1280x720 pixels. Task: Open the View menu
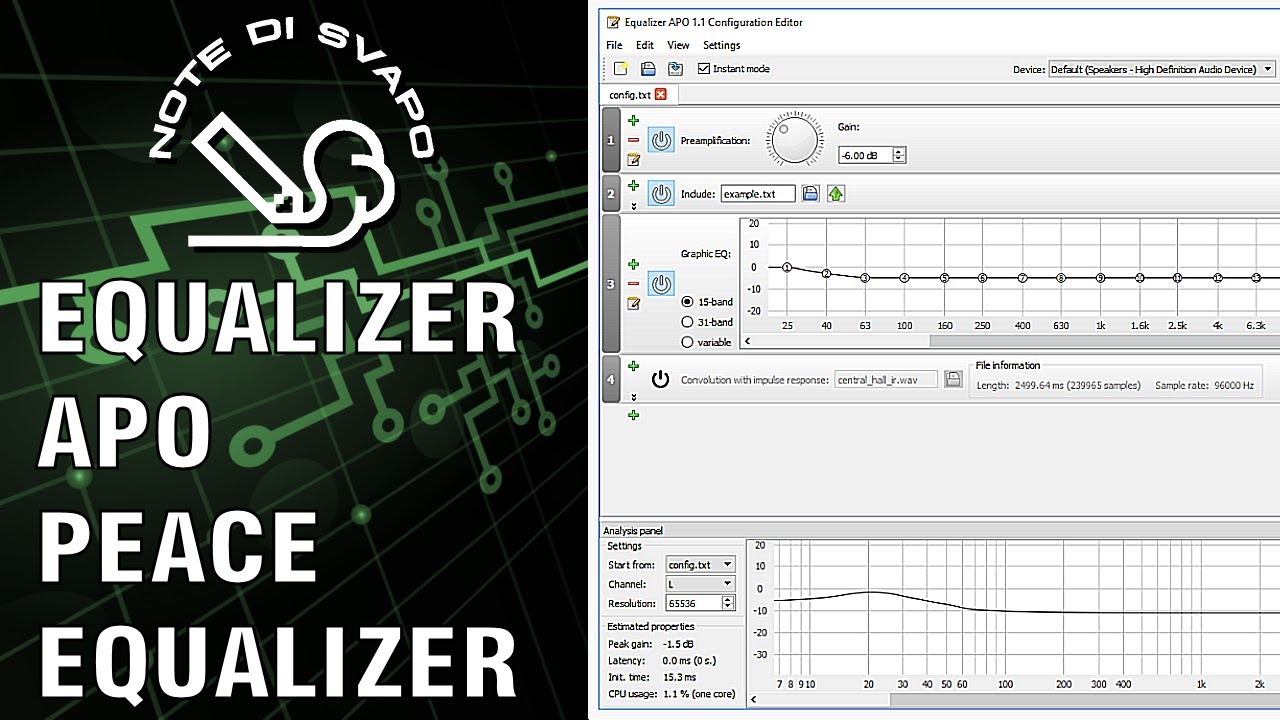[678, 45]
